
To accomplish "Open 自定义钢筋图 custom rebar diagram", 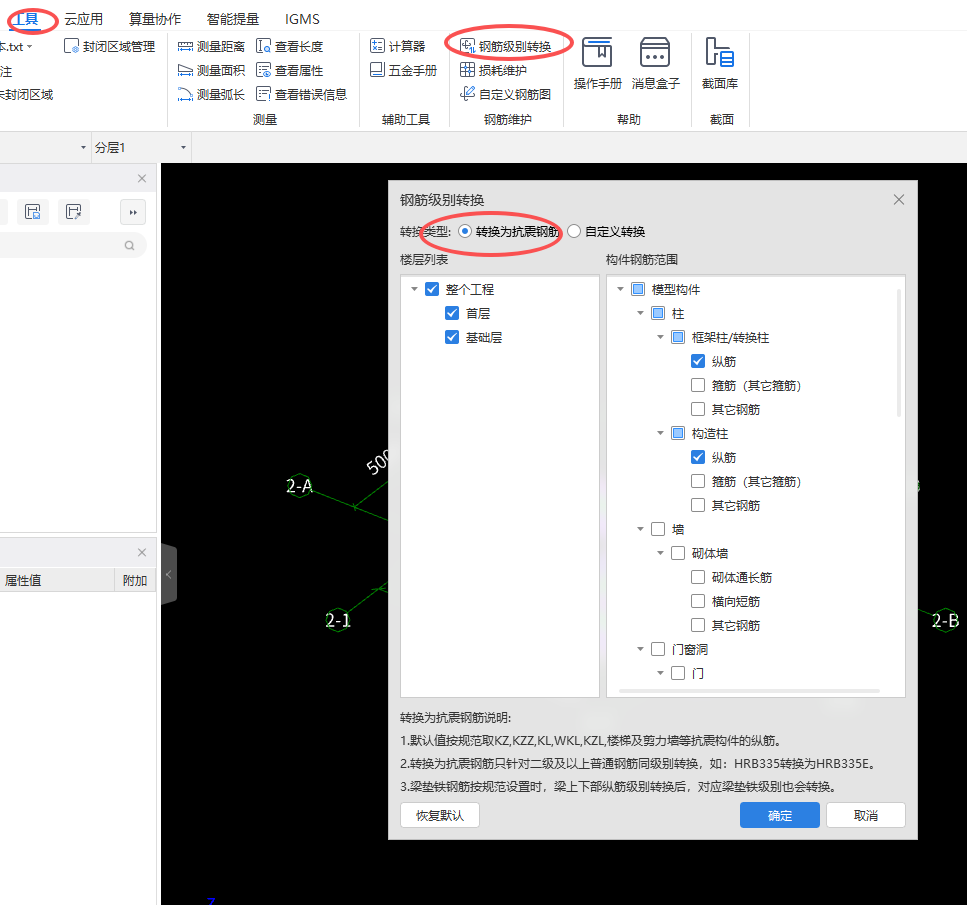I will [x=506, y=94].
